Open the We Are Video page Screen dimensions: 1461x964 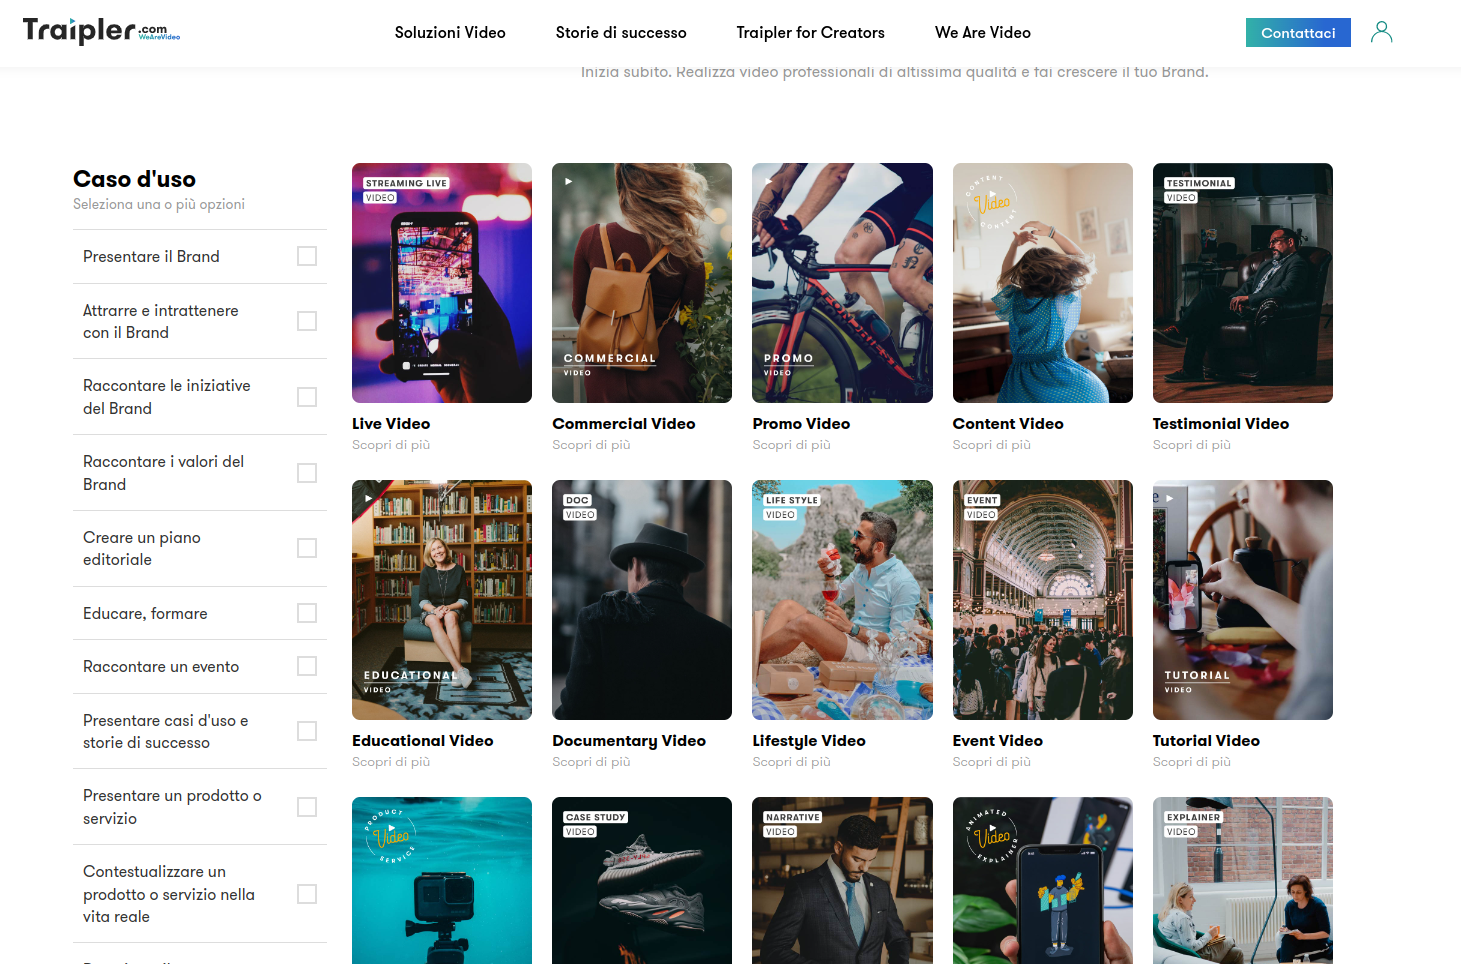click(x=982, y=33)
